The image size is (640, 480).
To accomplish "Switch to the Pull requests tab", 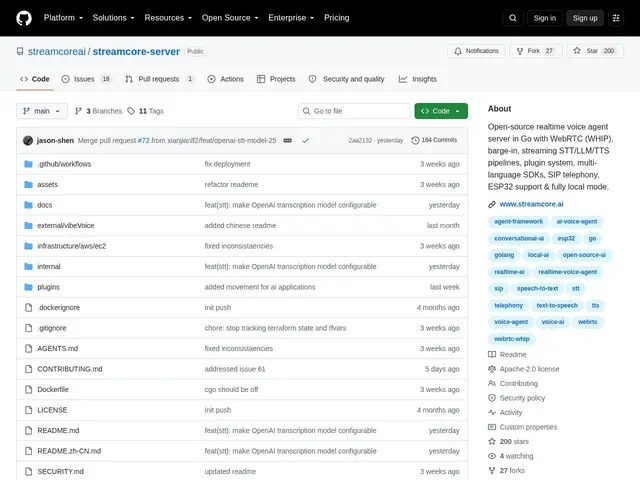I will (x=159, y=79).
